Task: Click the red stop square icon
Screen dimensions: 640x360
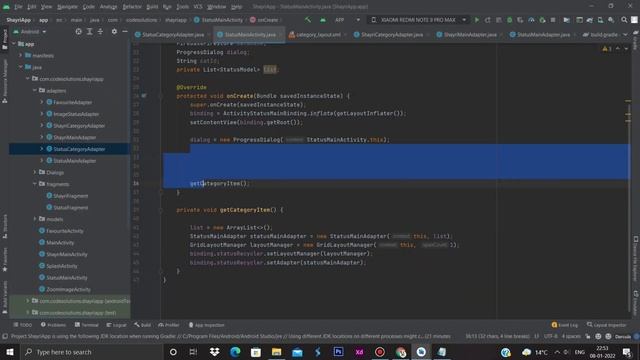Action: click(553, 20)
